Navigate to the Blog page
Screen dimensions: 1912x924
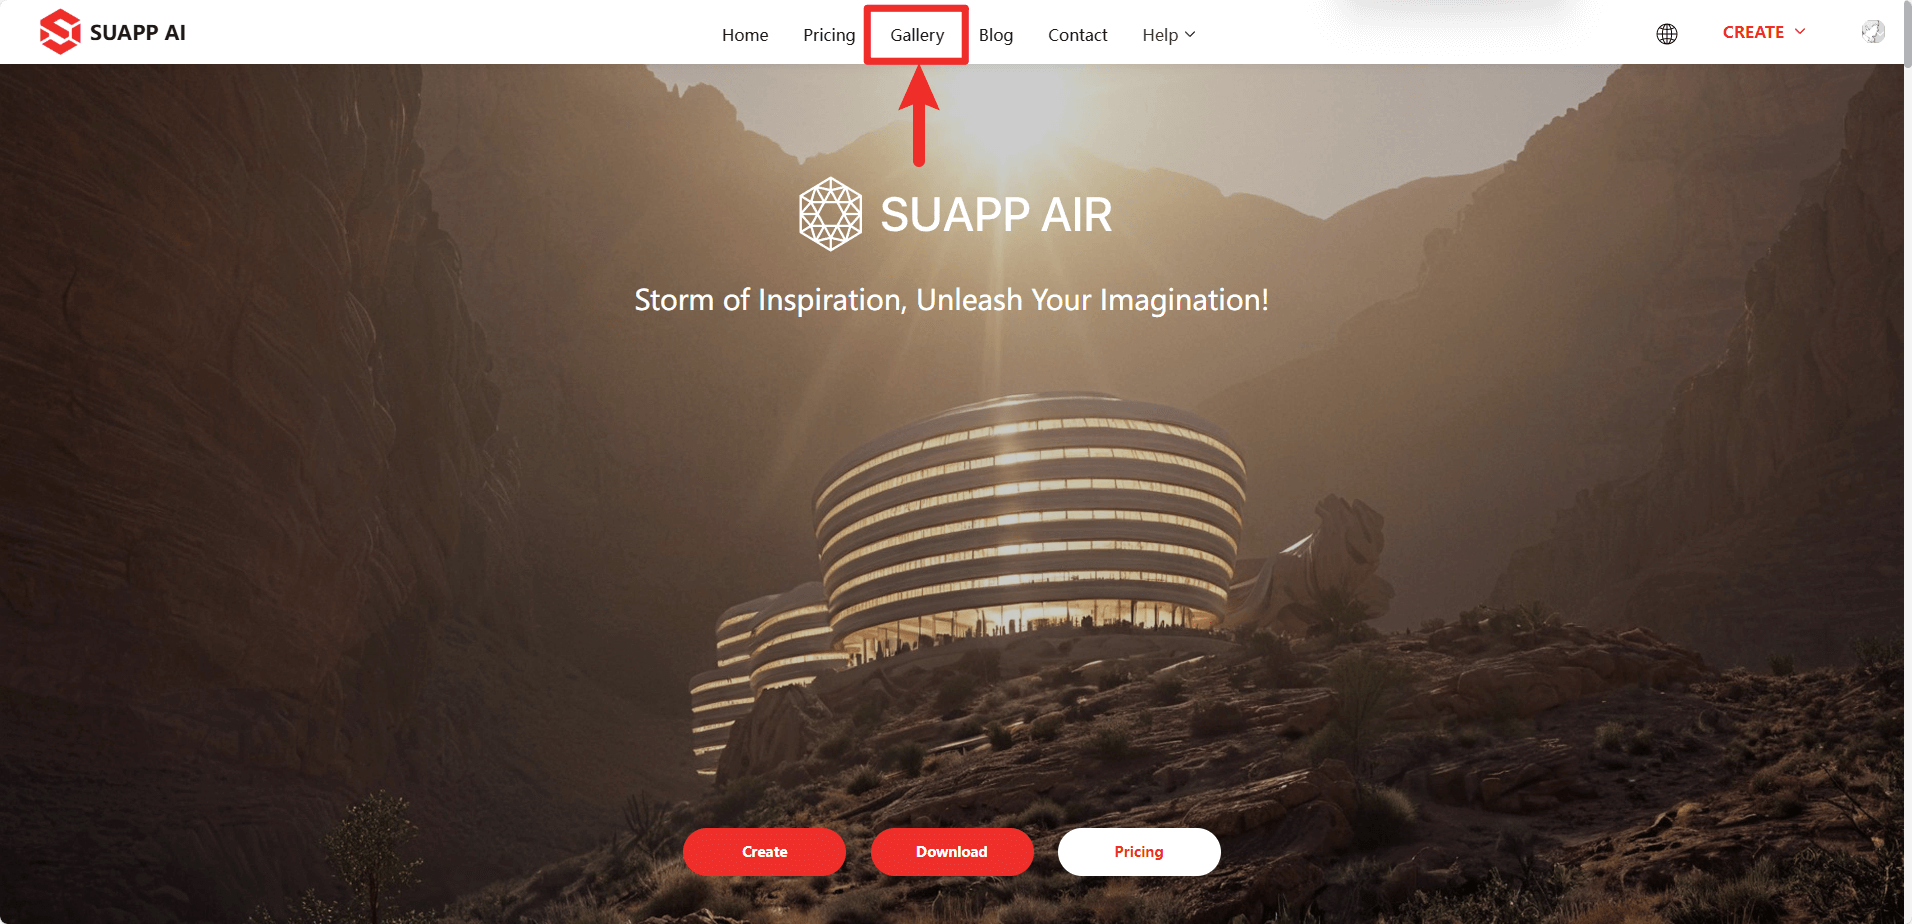pos(996,35)
